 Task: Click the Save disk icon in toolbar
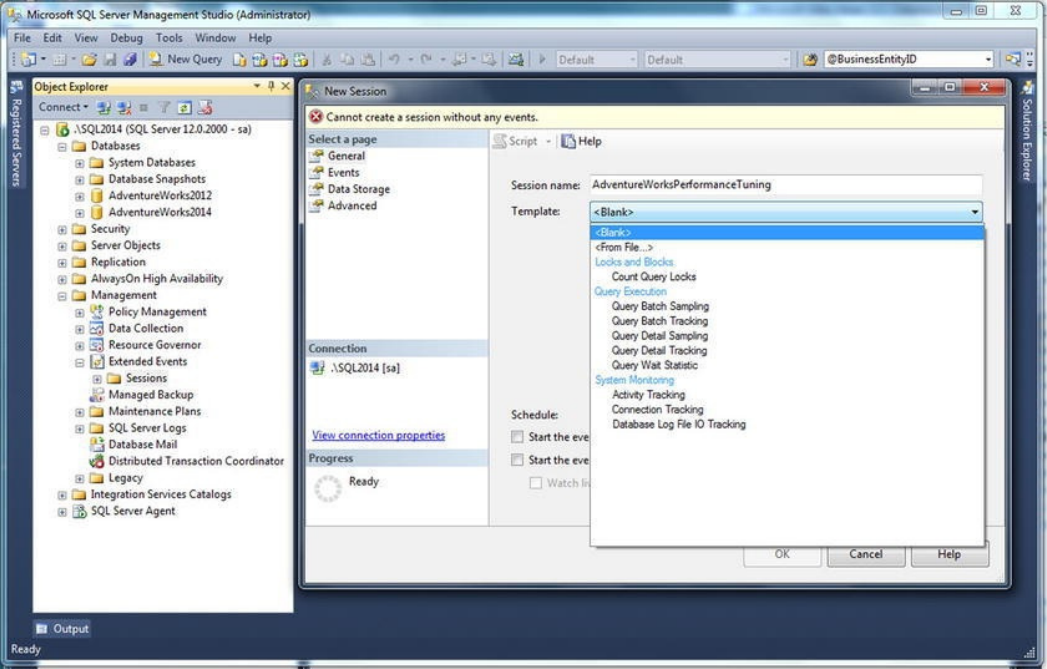coord(110,59)
